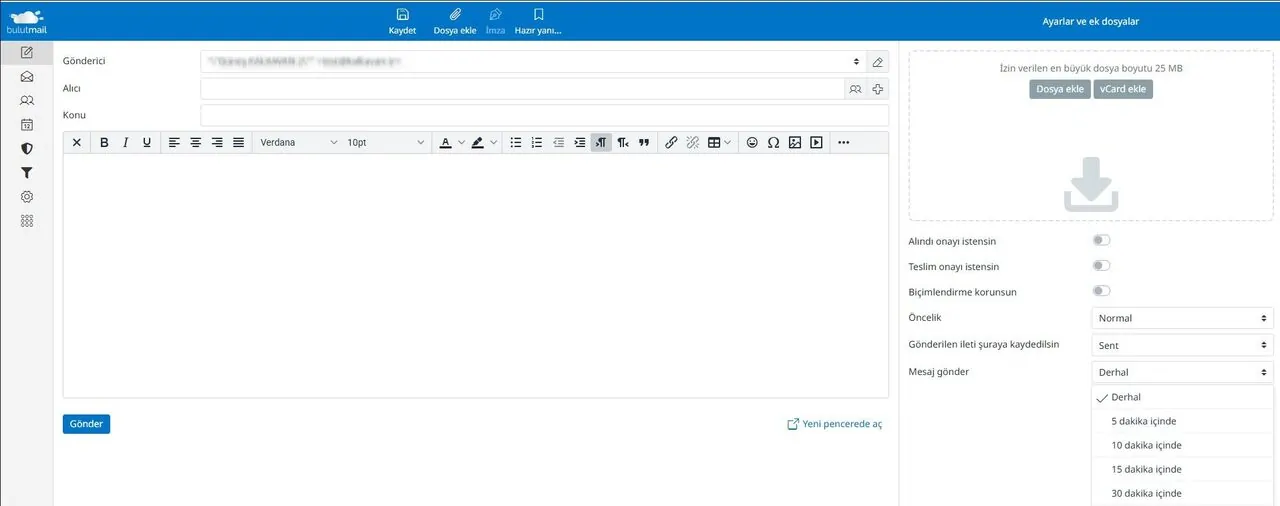This screenshot has height=506, width=1280.
Task: Edit sender identity pencil icon
Action: [878, 62]
